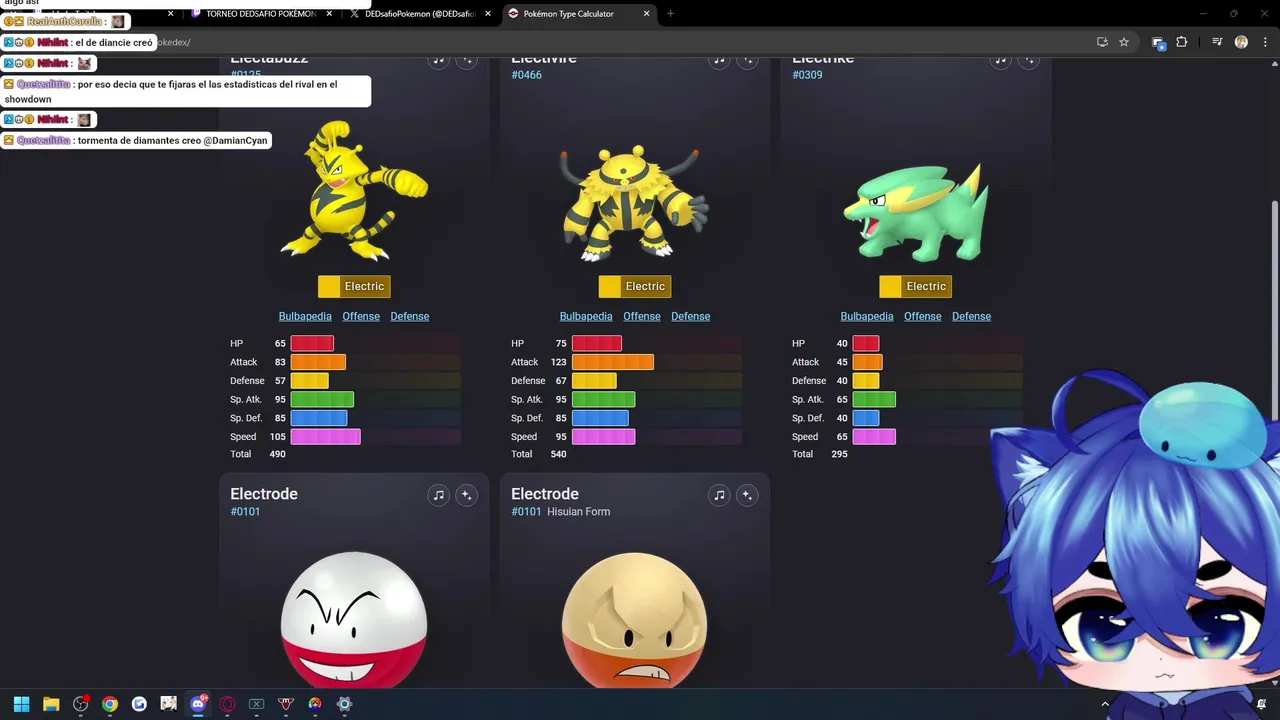Open Opera GX from the taskbar
This screenshot has width=1280, height=720.
tap(227, 704)
